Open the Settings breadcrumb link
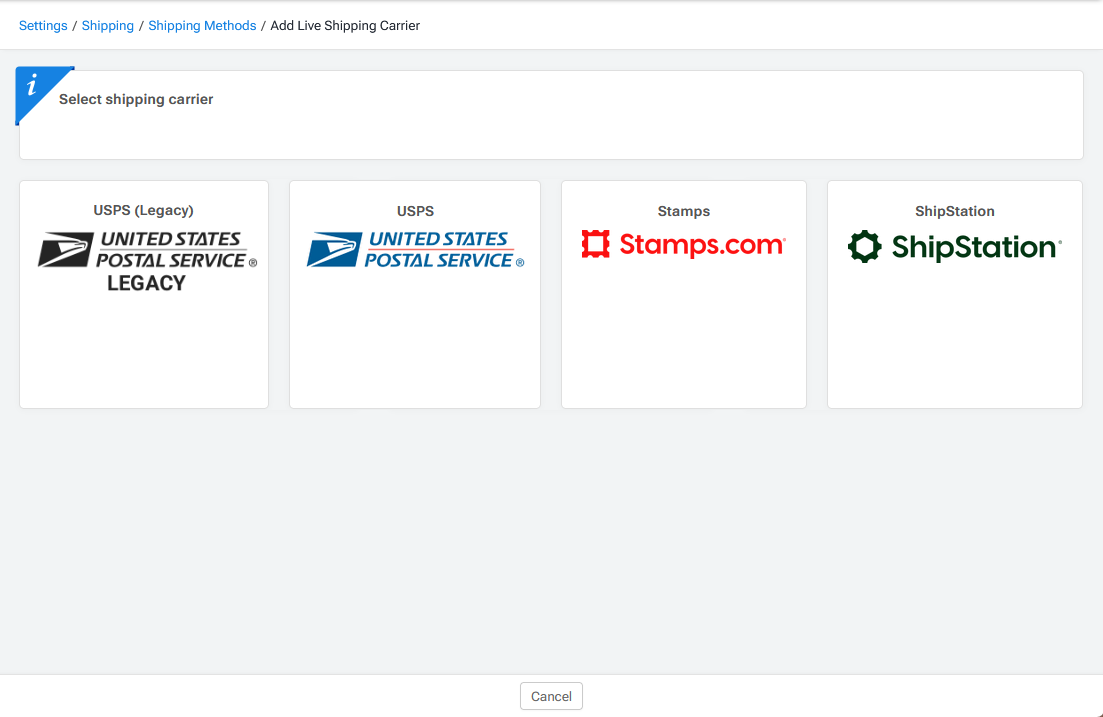The width and height of the screenshot is (1103, 717). (x=42, y=25)
